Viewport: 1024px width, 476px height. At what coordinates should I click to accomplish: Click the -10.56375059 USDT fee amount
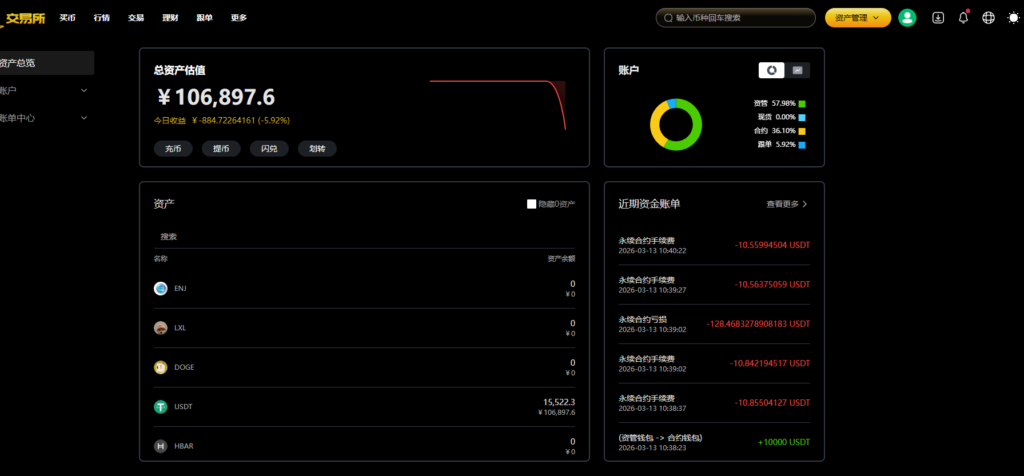[x=773, y=285]
